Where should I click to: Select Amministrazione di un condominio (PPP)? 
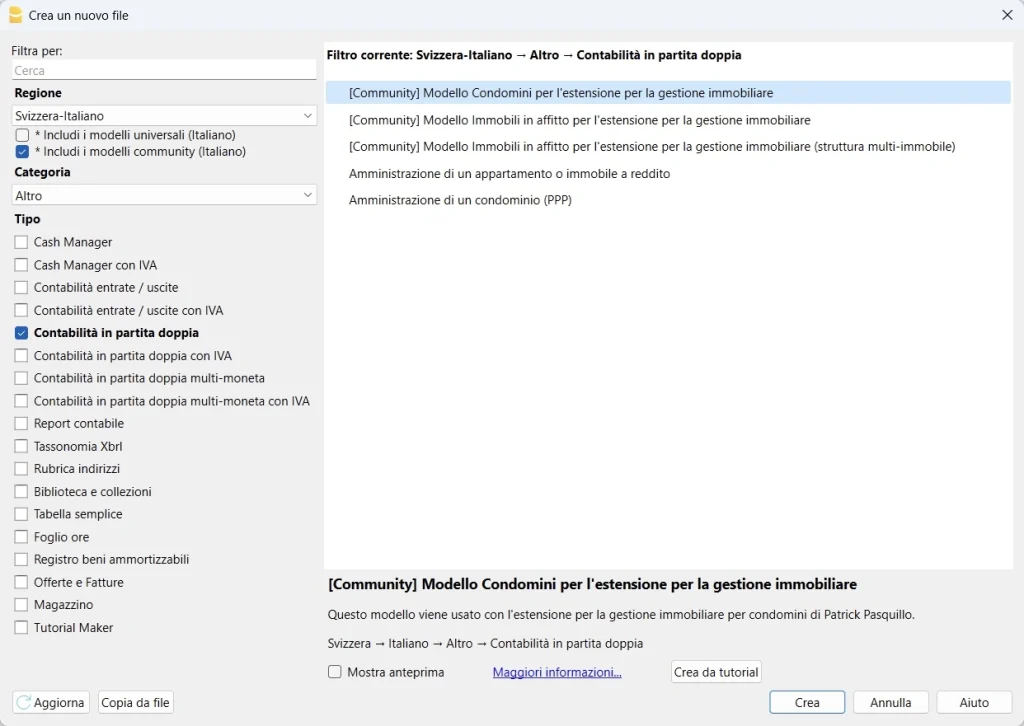point(460,200)
